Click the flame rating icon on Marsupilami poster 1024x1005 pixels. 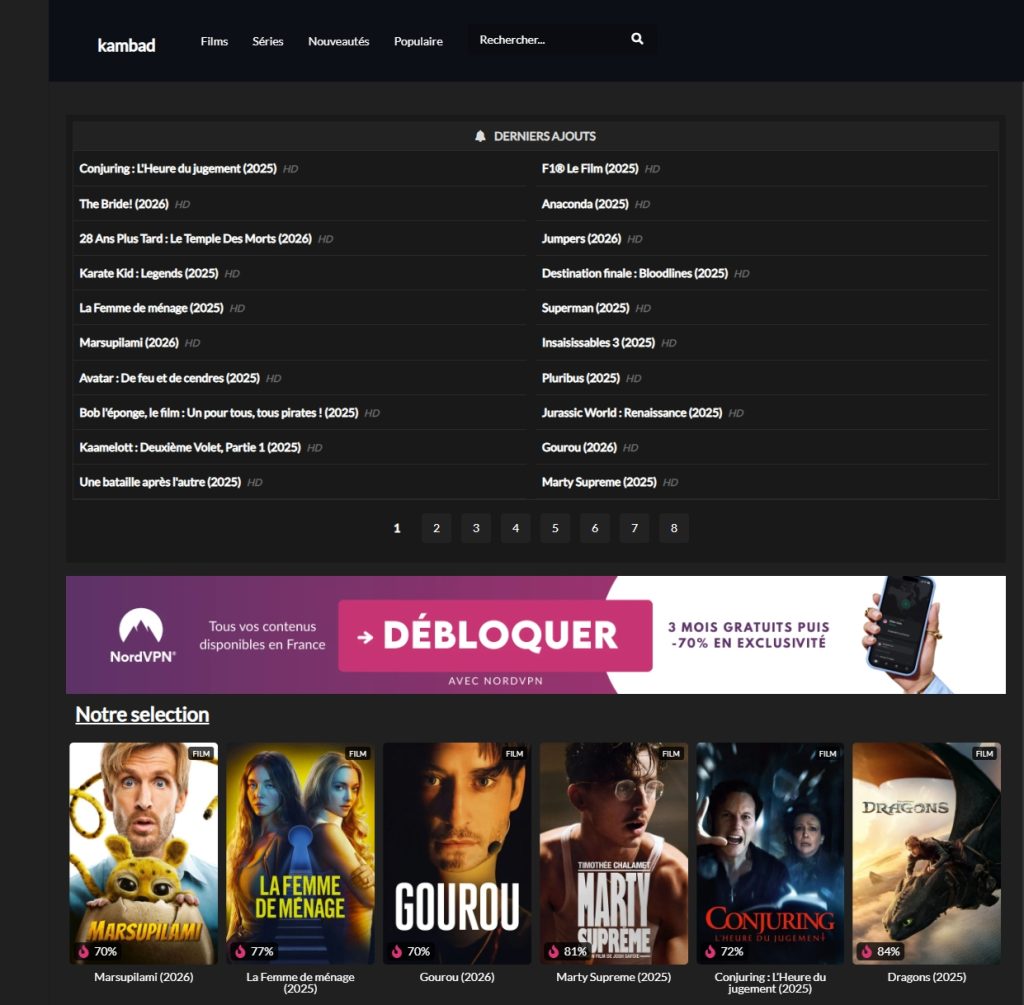(82, 952)
